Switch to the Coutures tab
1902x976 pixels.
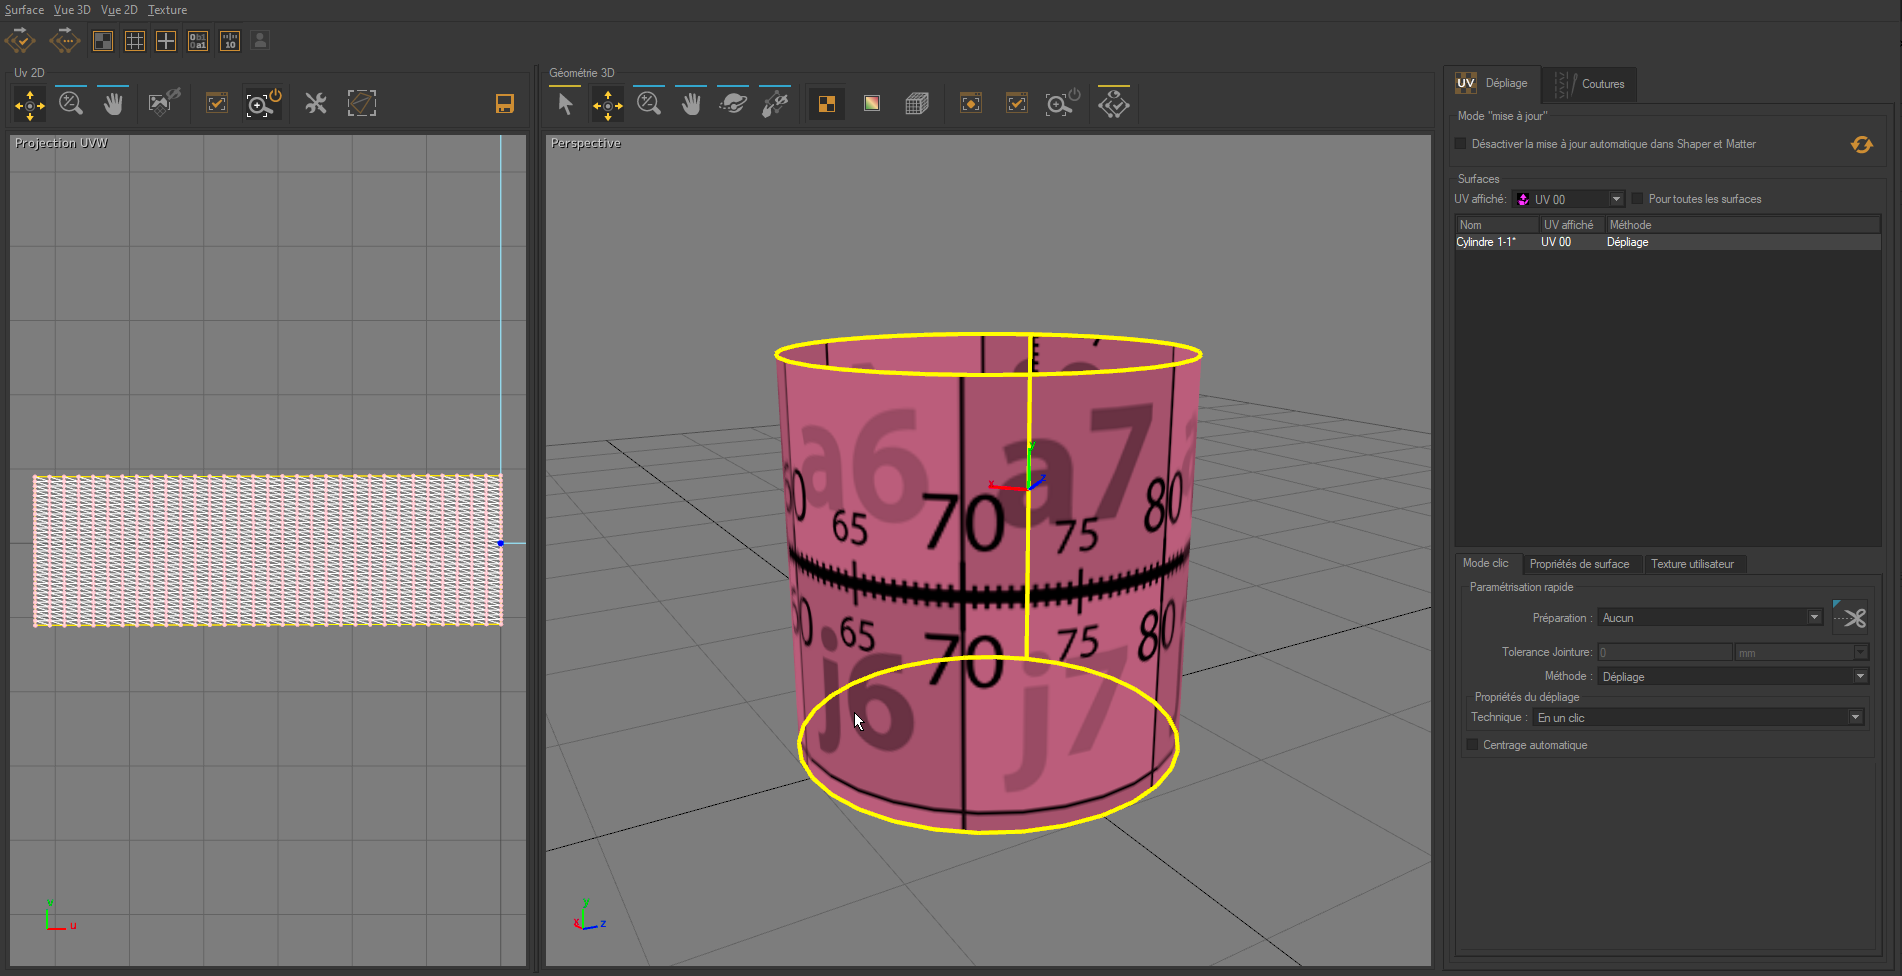click(1602, 84)
